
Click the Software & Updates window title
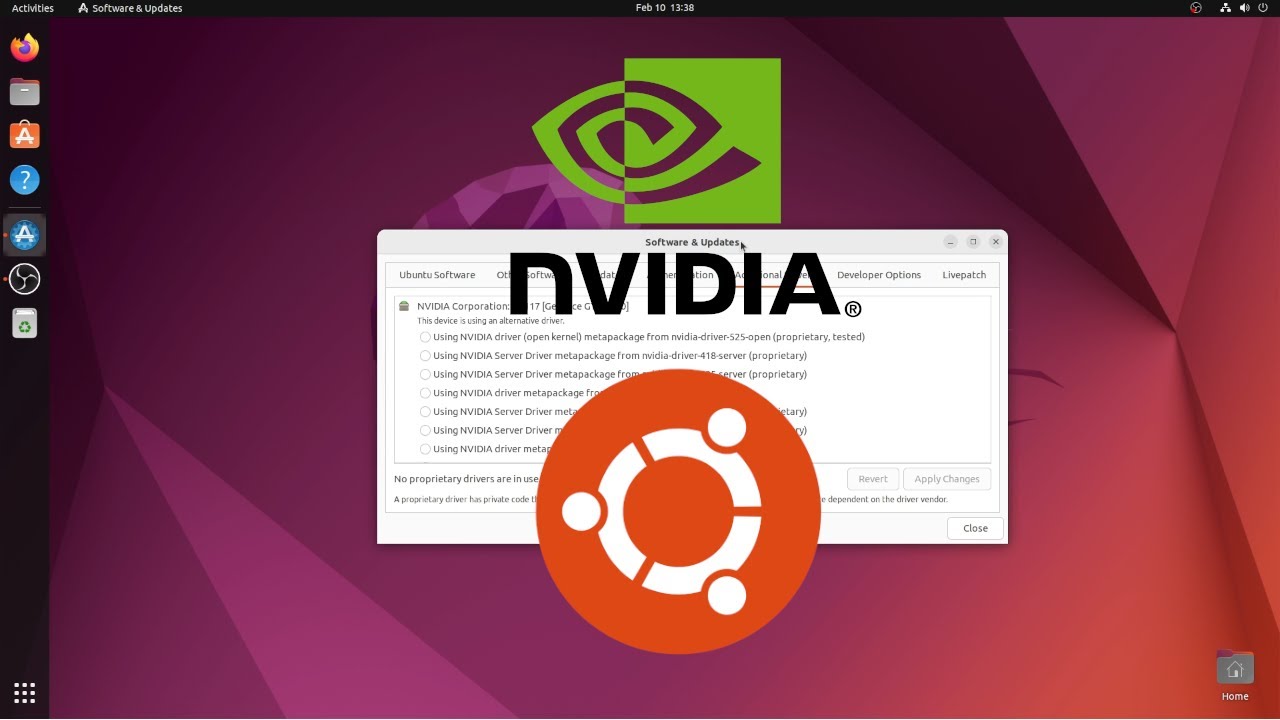[692, 242]
